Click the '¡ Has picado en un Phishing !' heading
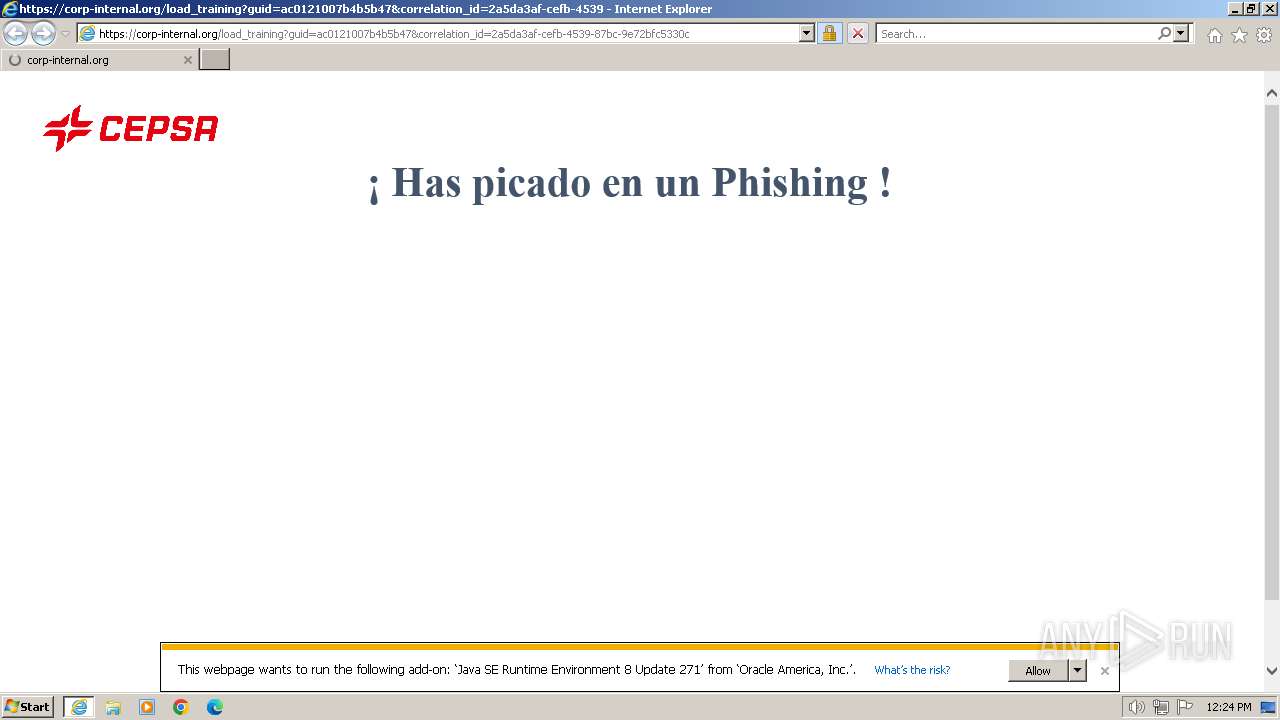 click(630, 183)
